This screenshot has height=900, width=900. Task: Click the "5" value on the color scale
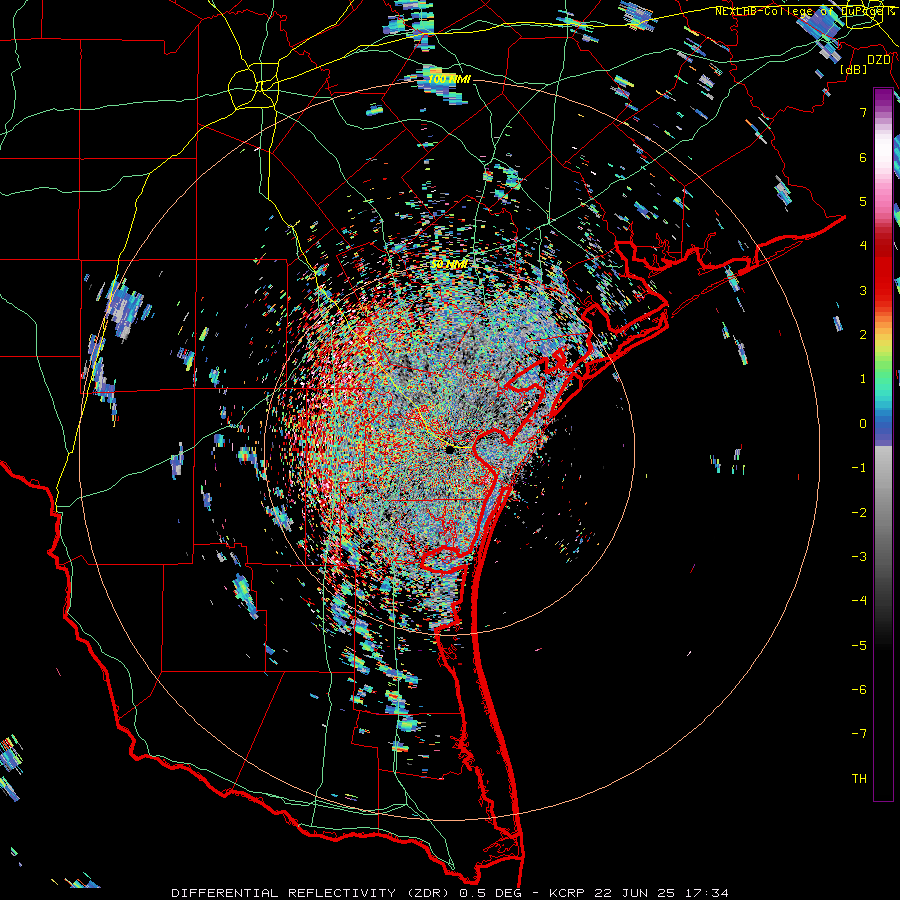tap(863, 201)
